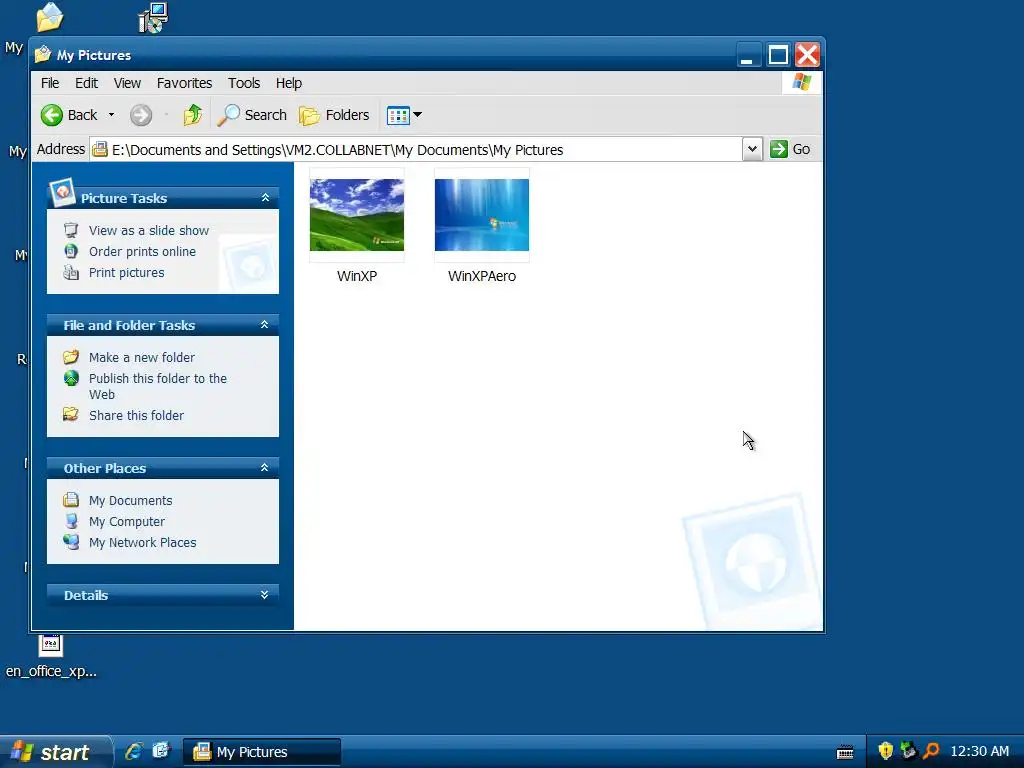Click Make a new folder
This screenshot has width=1024, height=768.
pos(142,357)
